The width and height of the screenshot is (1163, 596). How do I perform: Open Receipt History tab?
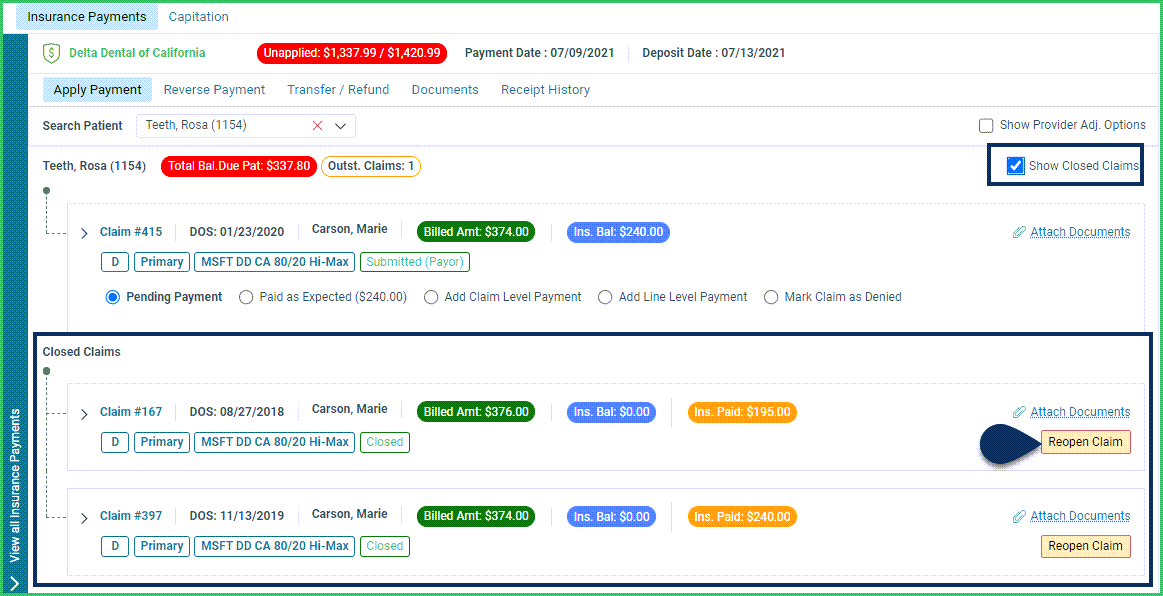545,90
